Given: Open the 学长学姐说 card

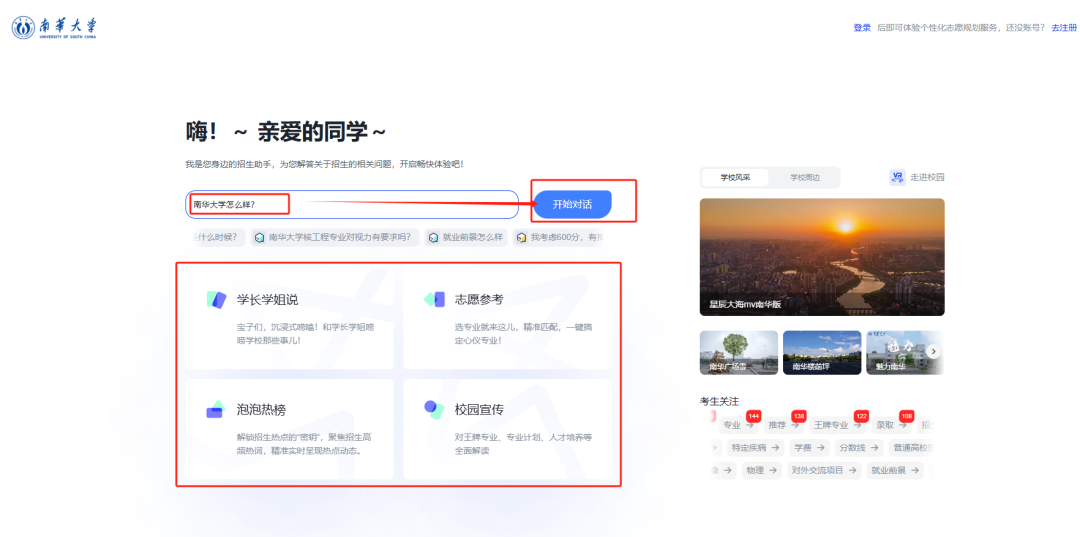Looking at the screenshot, I should (x=289, y=319).
